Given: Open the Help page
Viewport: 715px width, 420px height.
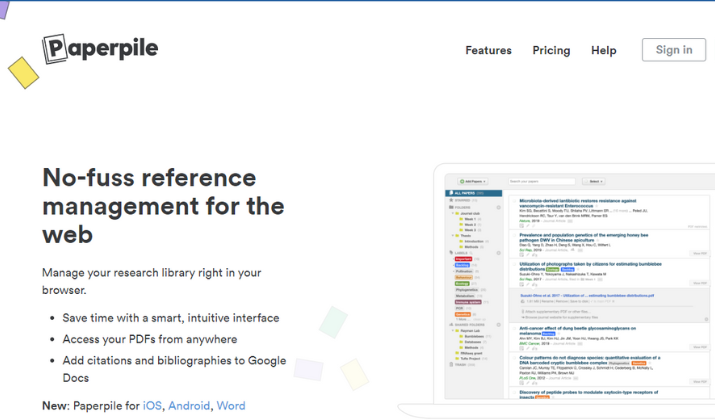Looking at the screenshot, I should (x=604, y=50).
